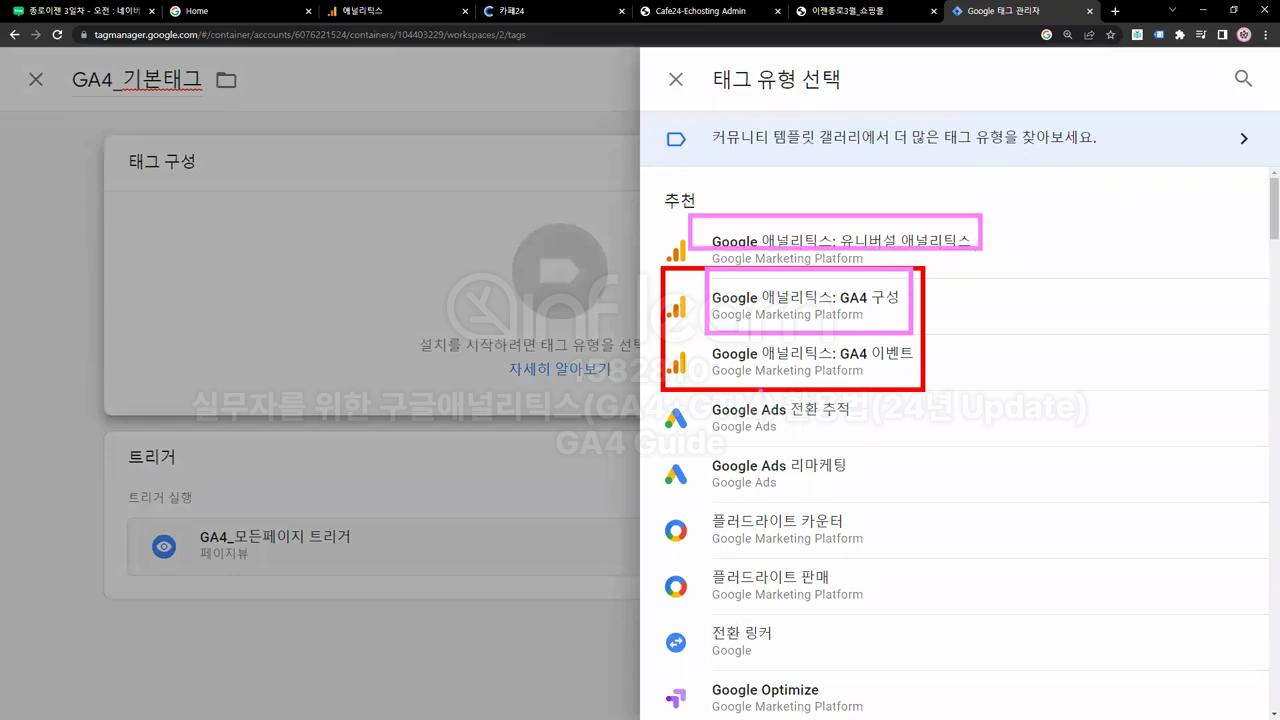The image size is (1280, 720).
Task: Open the 자세히 알아보기 link
Action: 560,368
